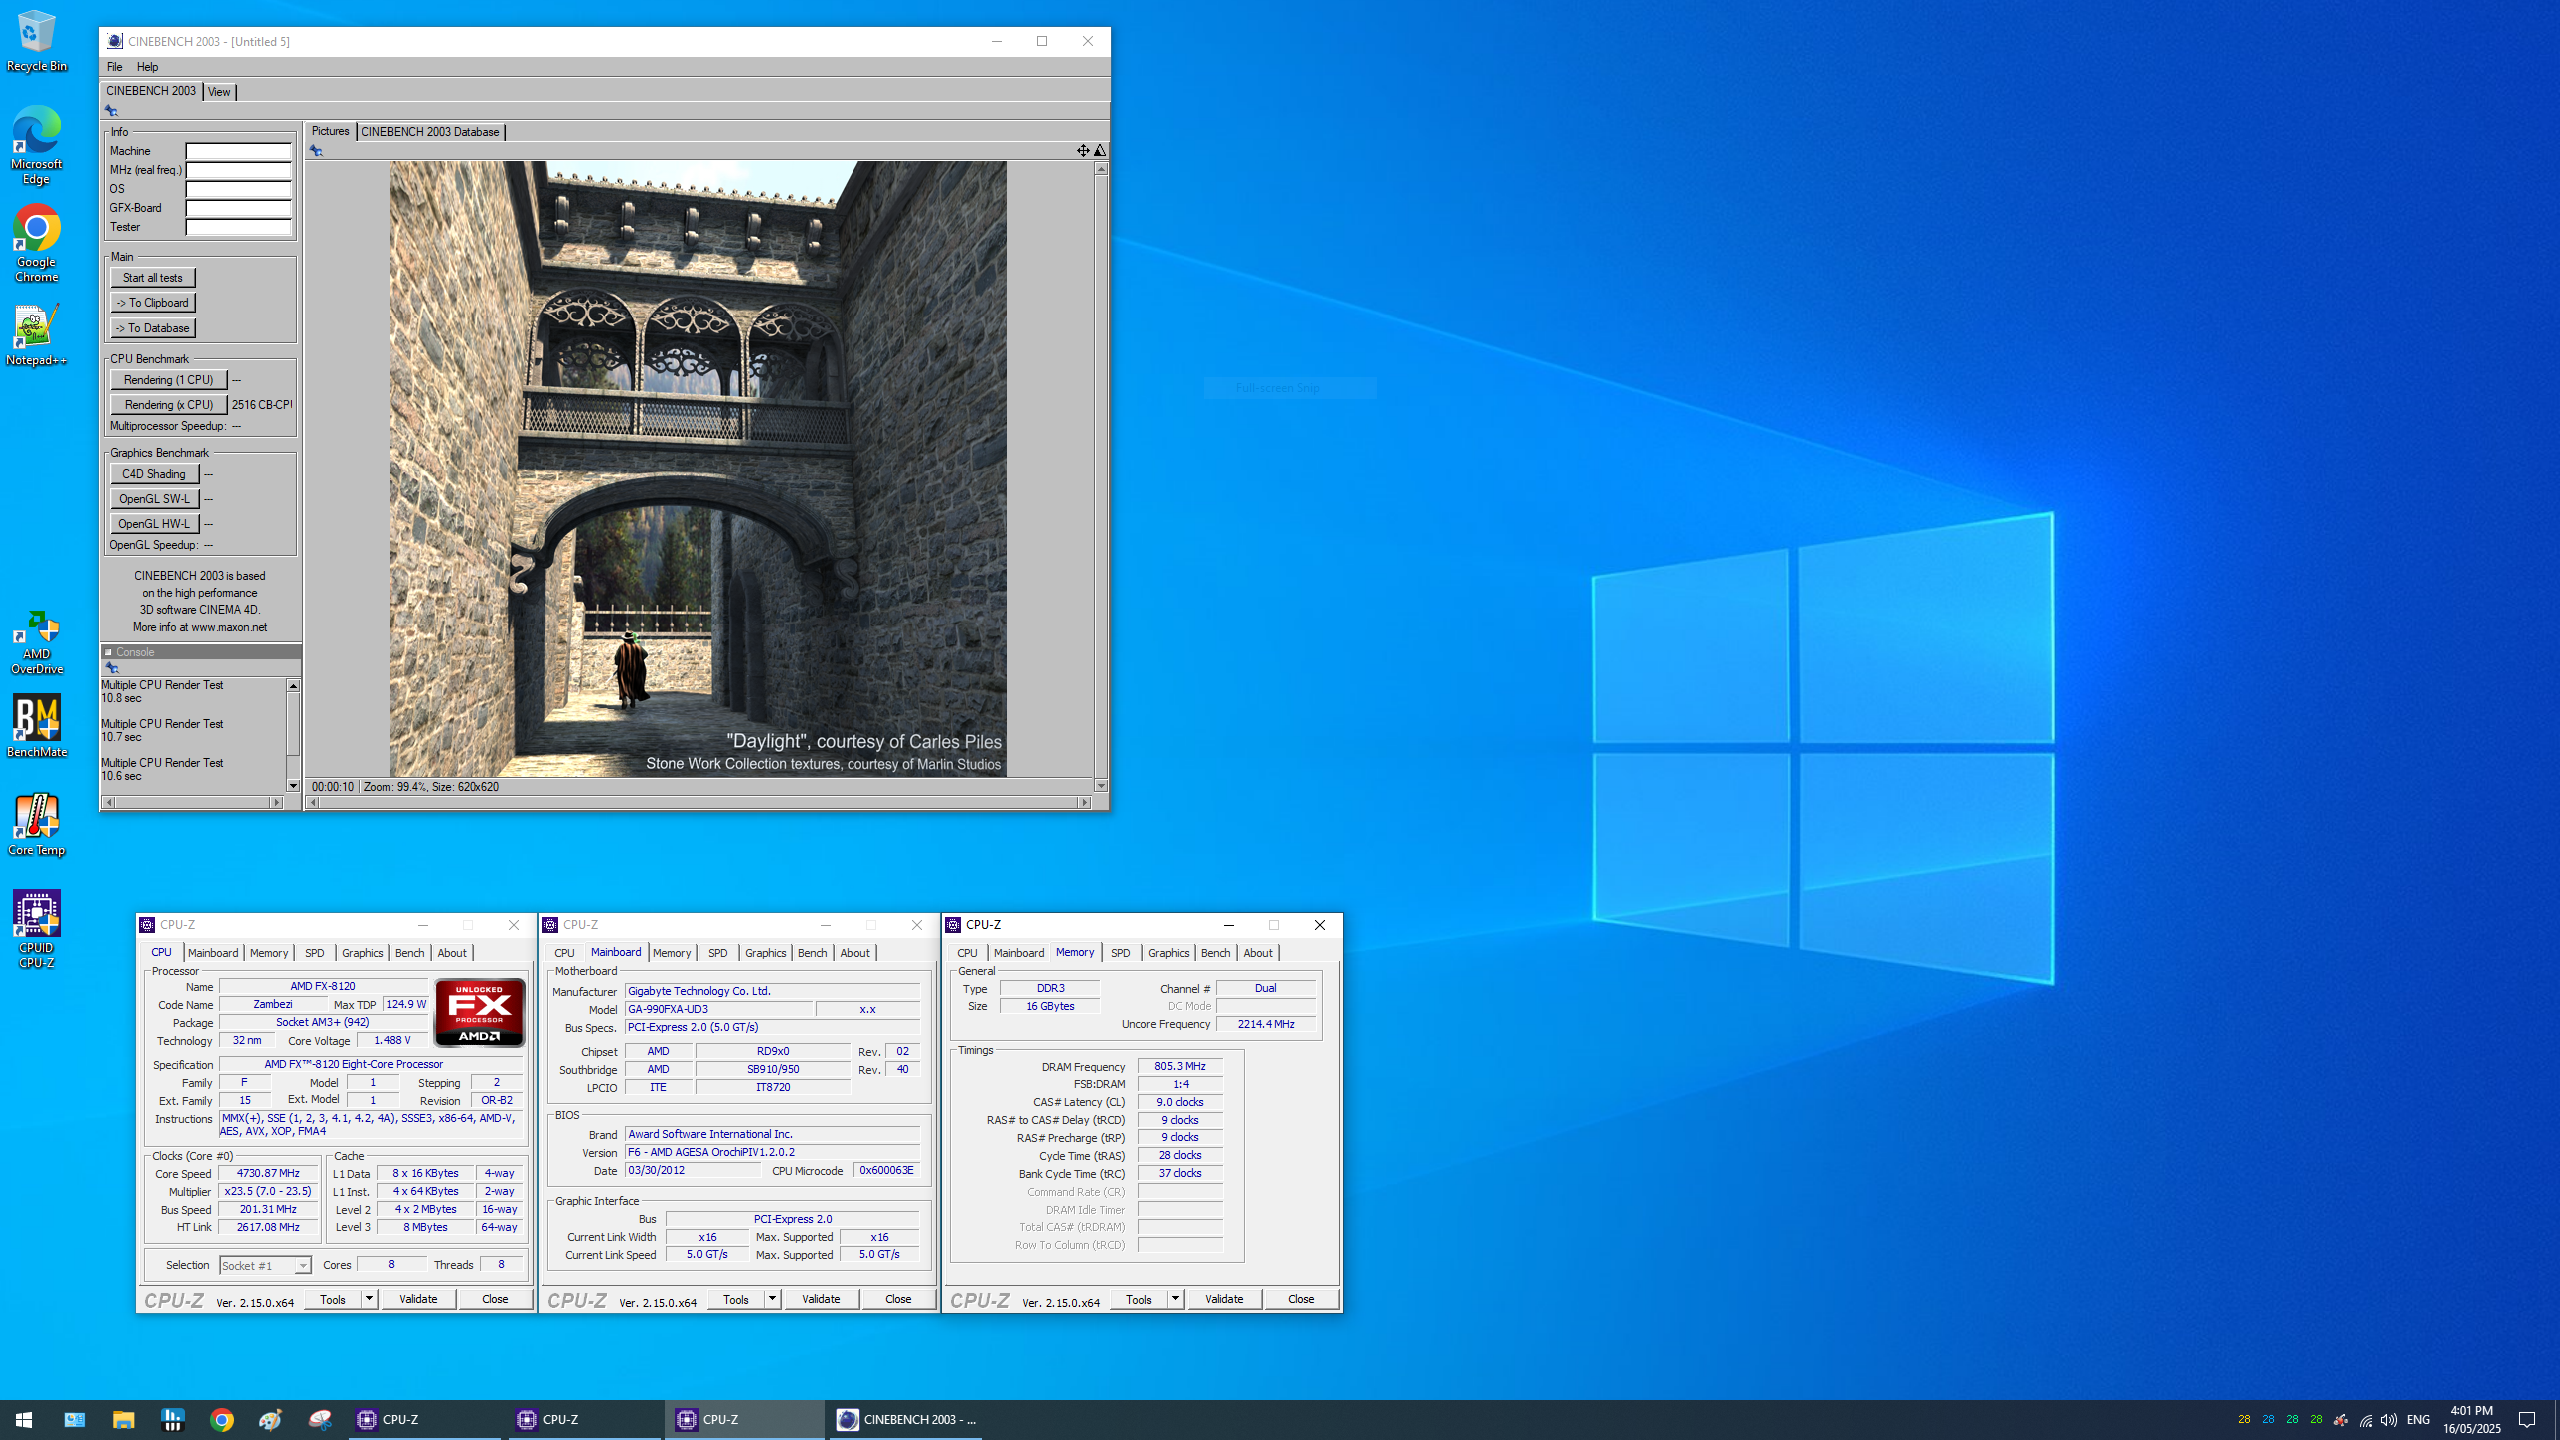Click the GFX-Board input field
The width and height of the screenshot is (2560, 1440).
coord(238,208)
